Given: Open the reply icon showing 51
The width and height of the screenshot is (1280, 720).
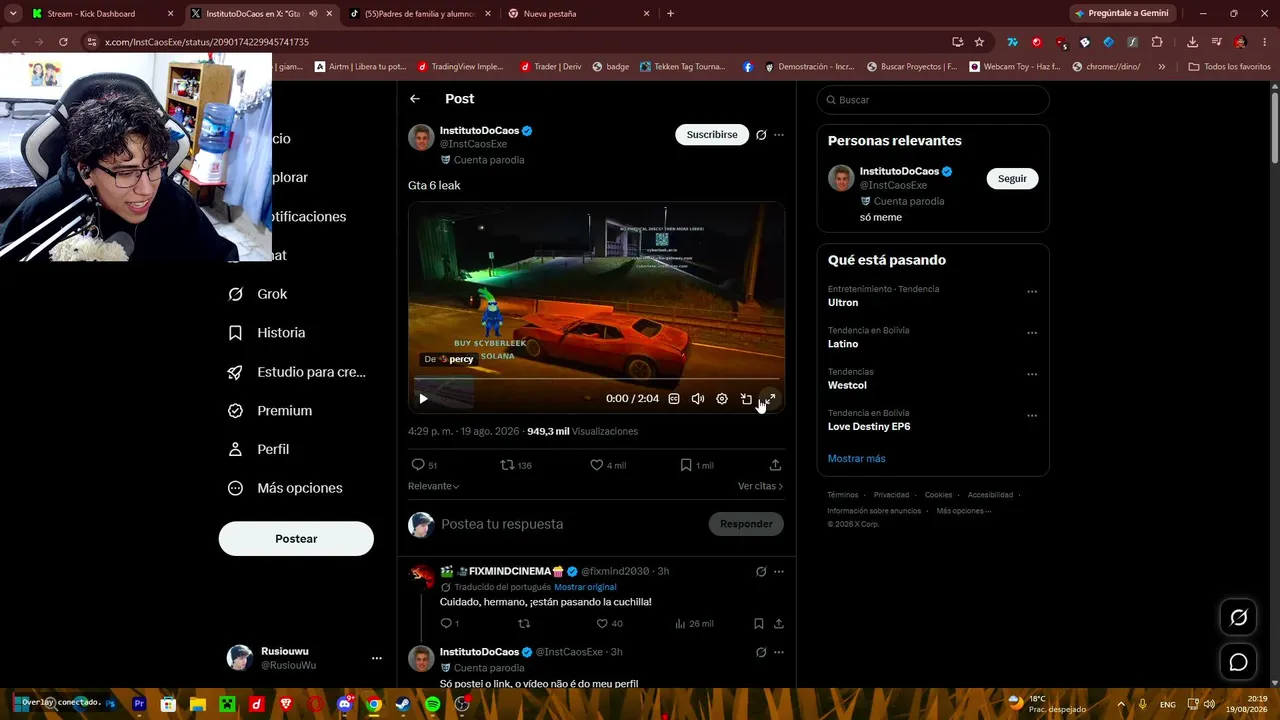Looking at the screenshot, I should pyautogui.click(x=418, y=465).
